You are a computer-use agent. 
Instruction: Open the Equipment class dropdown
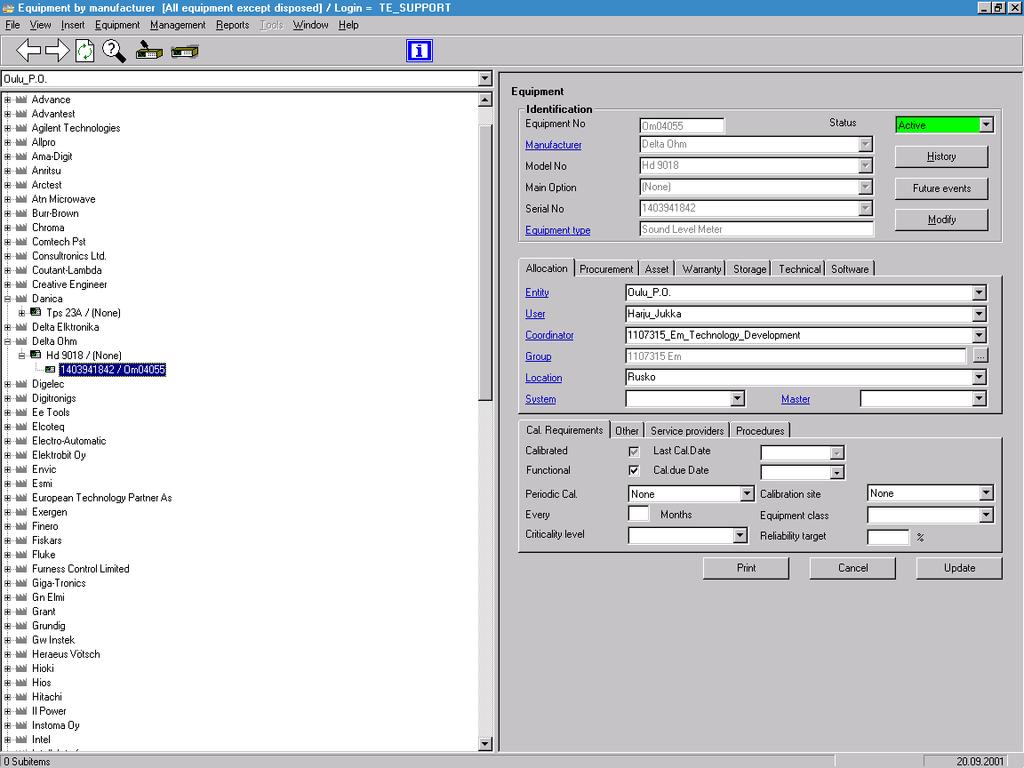pos(986,515)
